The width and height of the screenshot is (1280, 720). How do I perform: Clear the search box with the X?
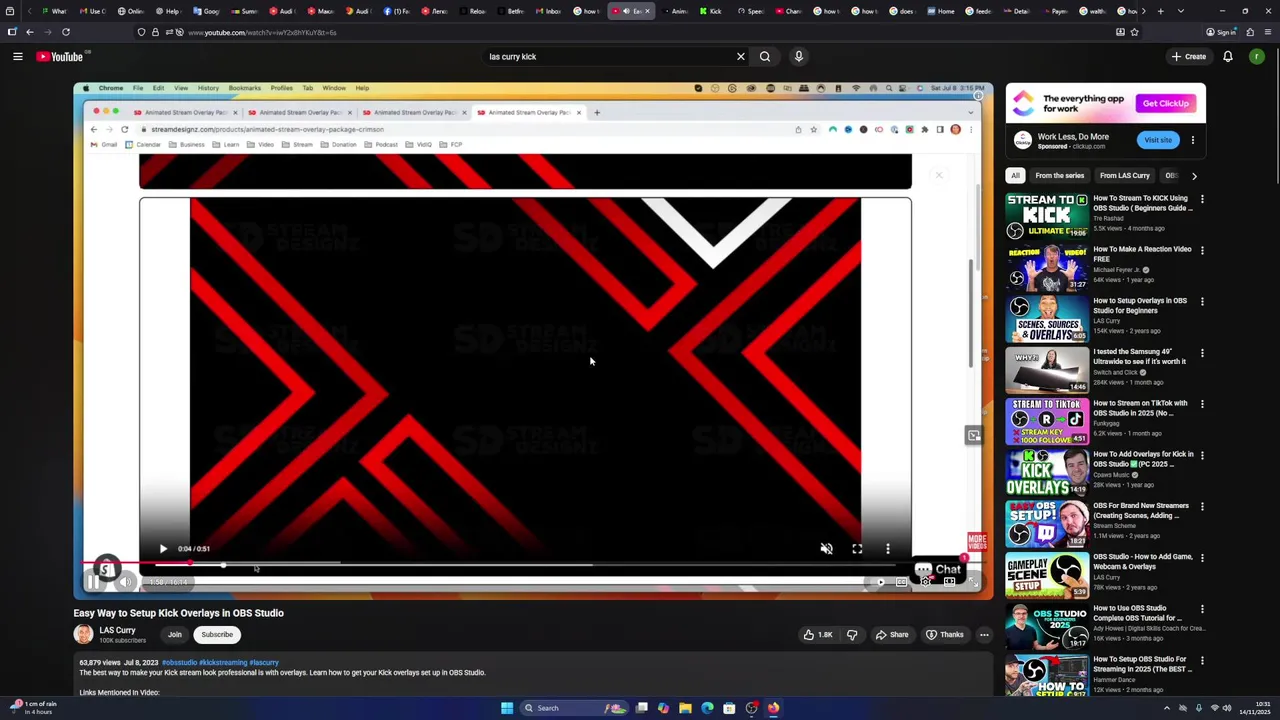(x=741, y=57)
